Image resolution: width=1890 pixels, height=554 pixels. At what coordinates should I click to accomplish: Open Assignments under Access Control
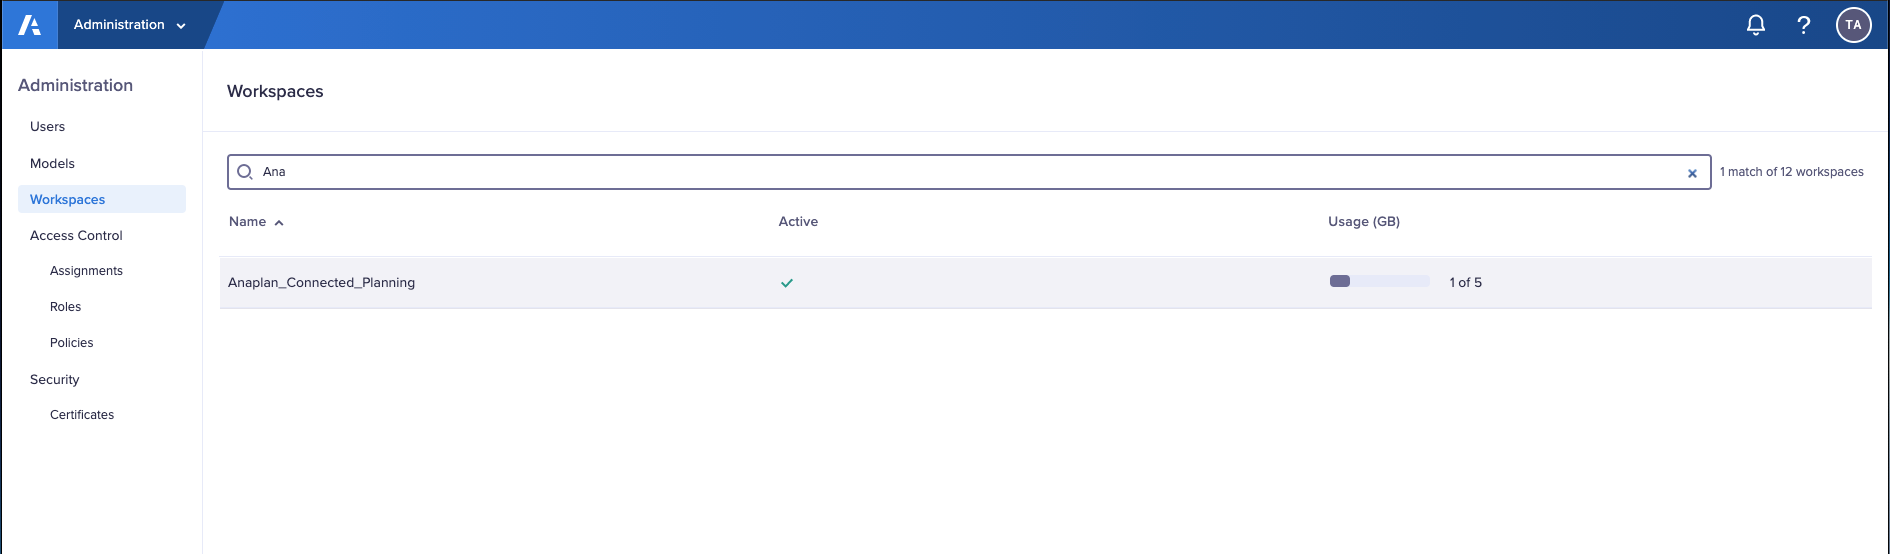[x=86, y=271]
